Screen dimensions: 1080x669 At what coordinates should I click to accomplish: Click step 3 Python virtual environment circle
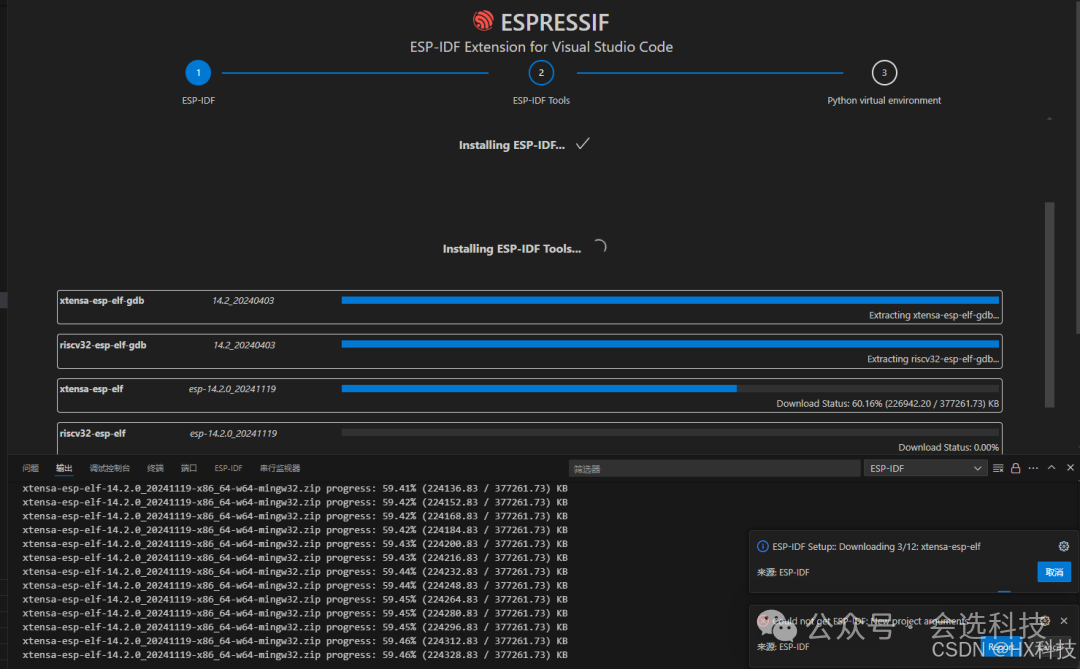tap(884, 73)
